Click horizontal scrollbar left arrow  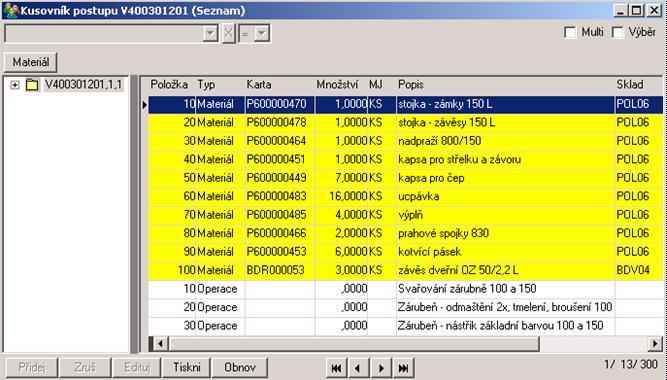point(160,343)
